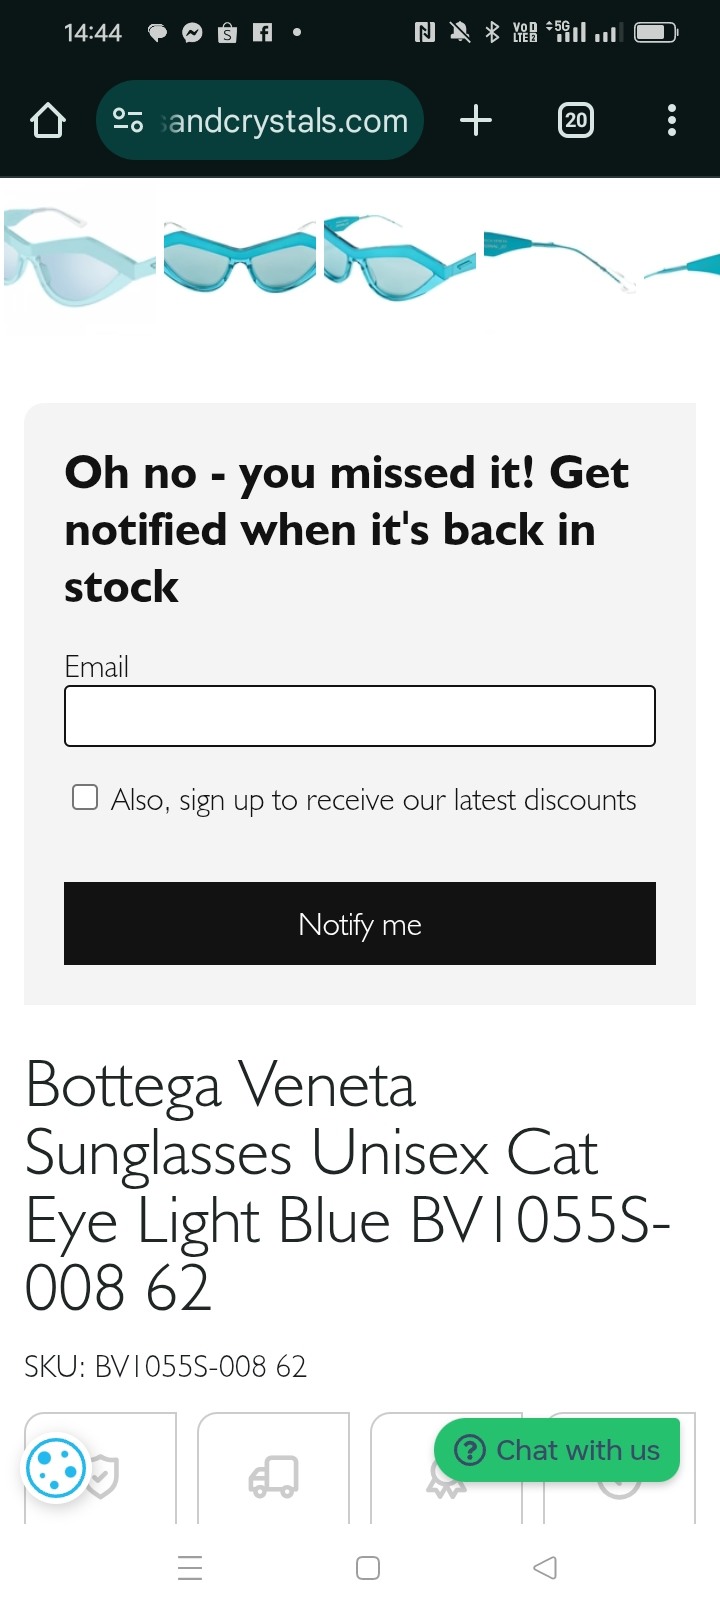Open the Chat with us widget
Viewport: 720px width, 1612px height.
(x=557, y=1450)
